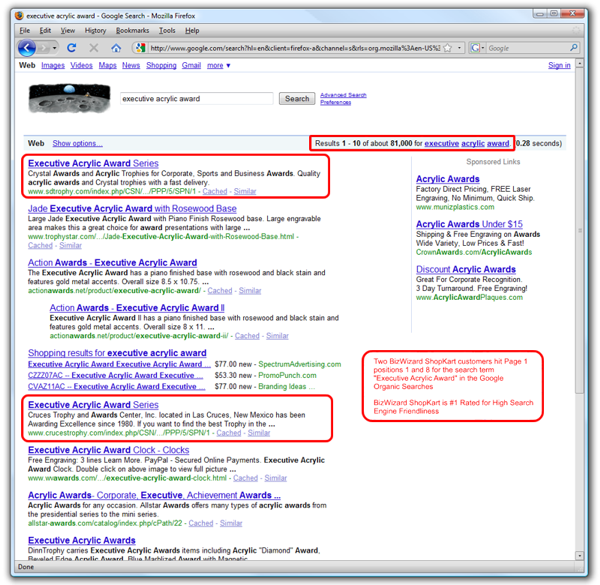Click the scrollbar down arrow
The height and width of the screenshot is (585, 600).
click(579, 555)
